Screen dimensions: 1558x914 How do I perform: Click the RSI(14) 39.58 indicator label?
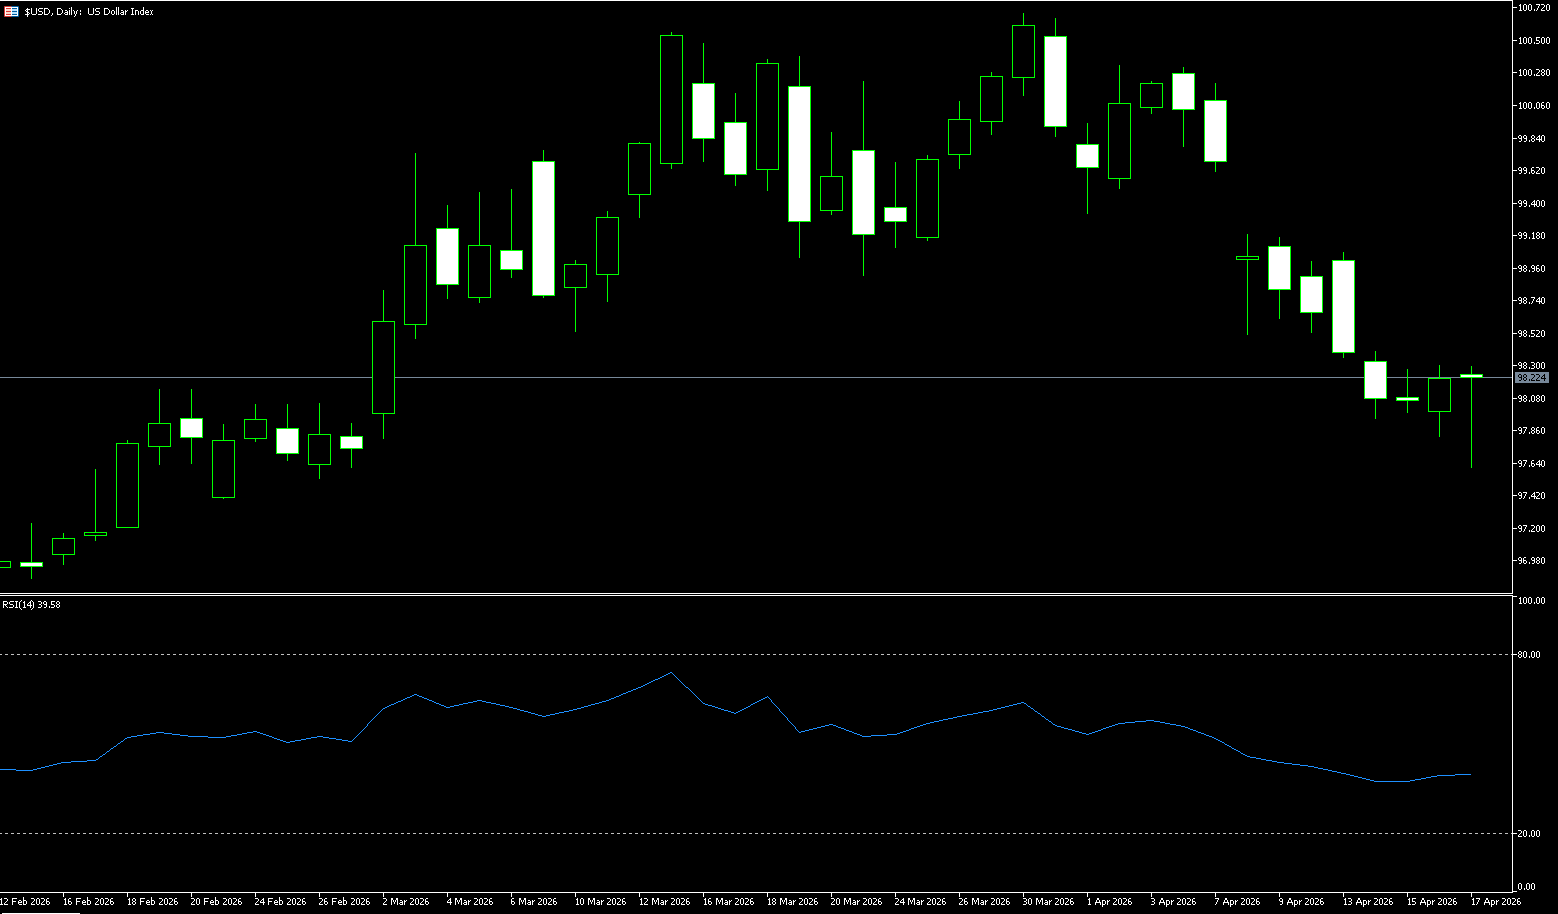pyautogui.click(x=31, y=604)
